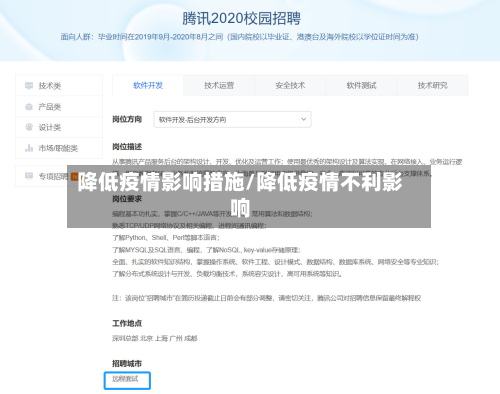Click the 岗位要求 heading
The image size is (500, 394).
(127, 199)
